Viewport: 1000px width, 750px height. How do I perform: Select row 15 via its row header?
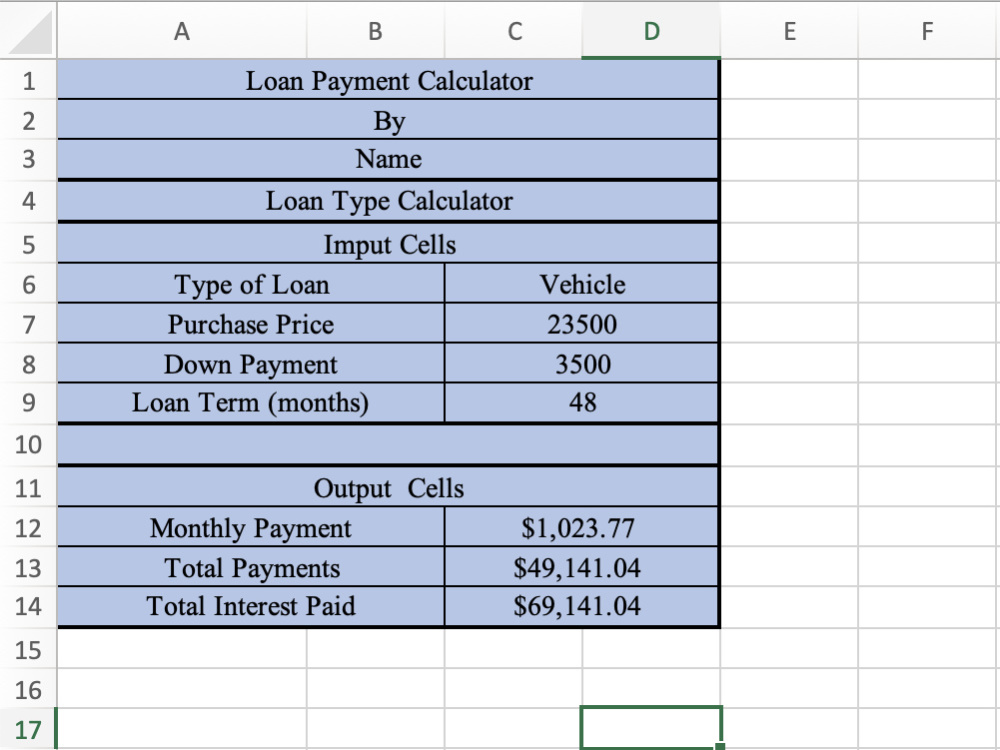click(29, 649)
